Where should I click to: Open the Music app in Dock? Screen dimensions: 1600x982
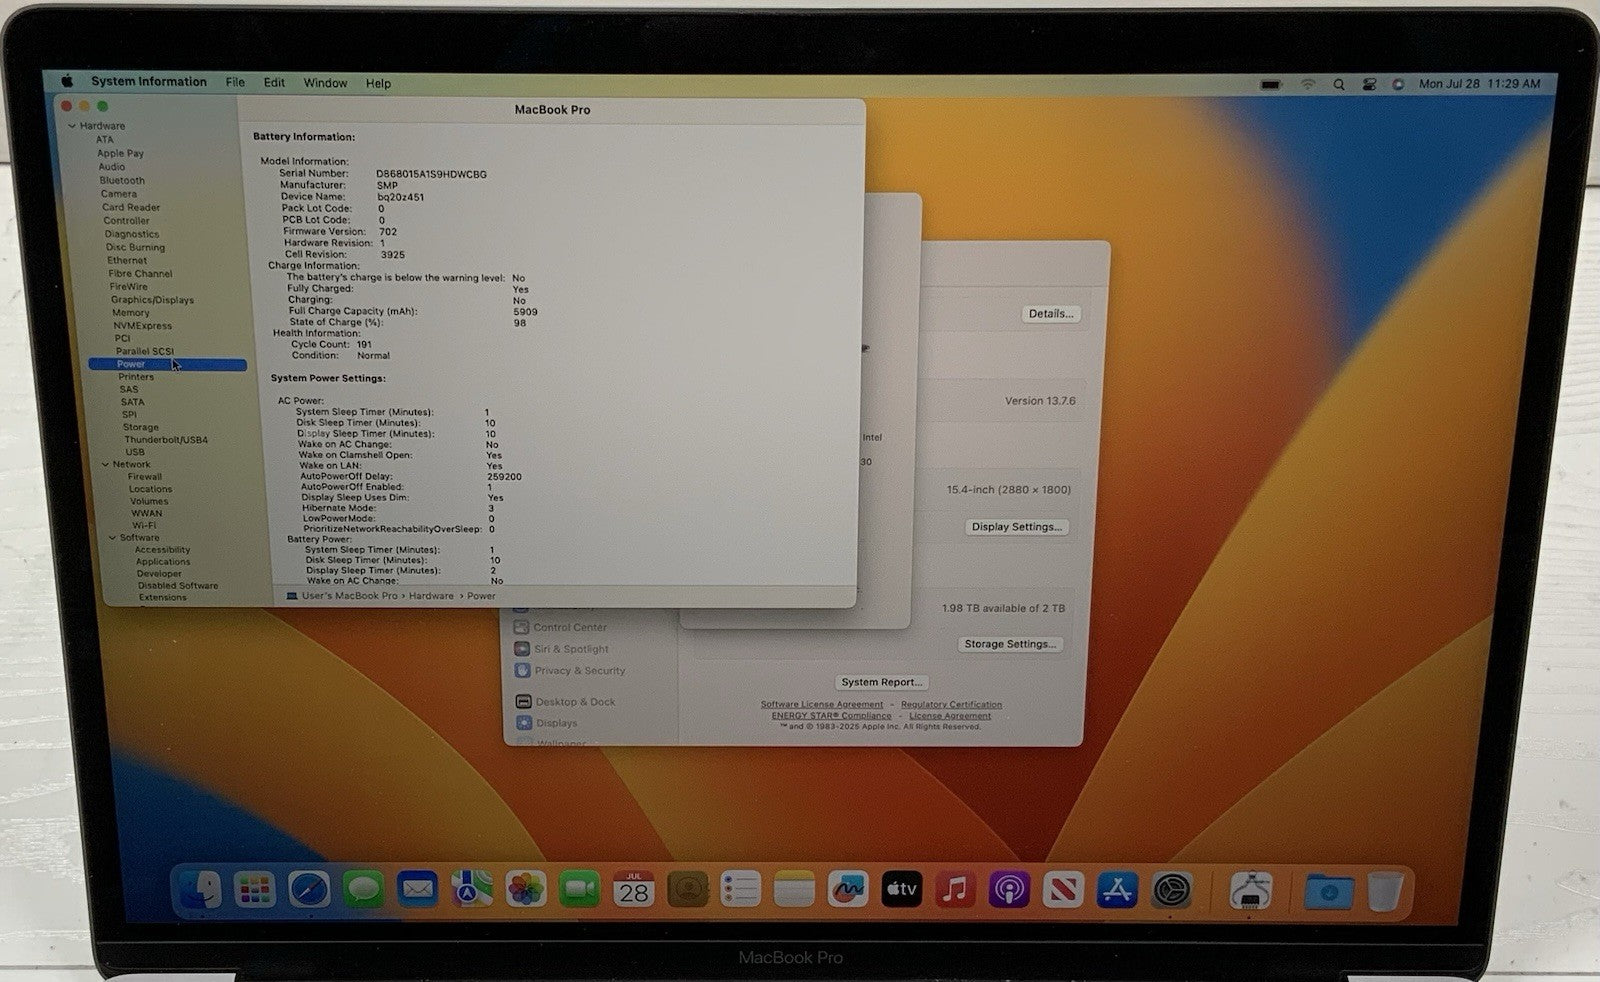click(955, 888)
